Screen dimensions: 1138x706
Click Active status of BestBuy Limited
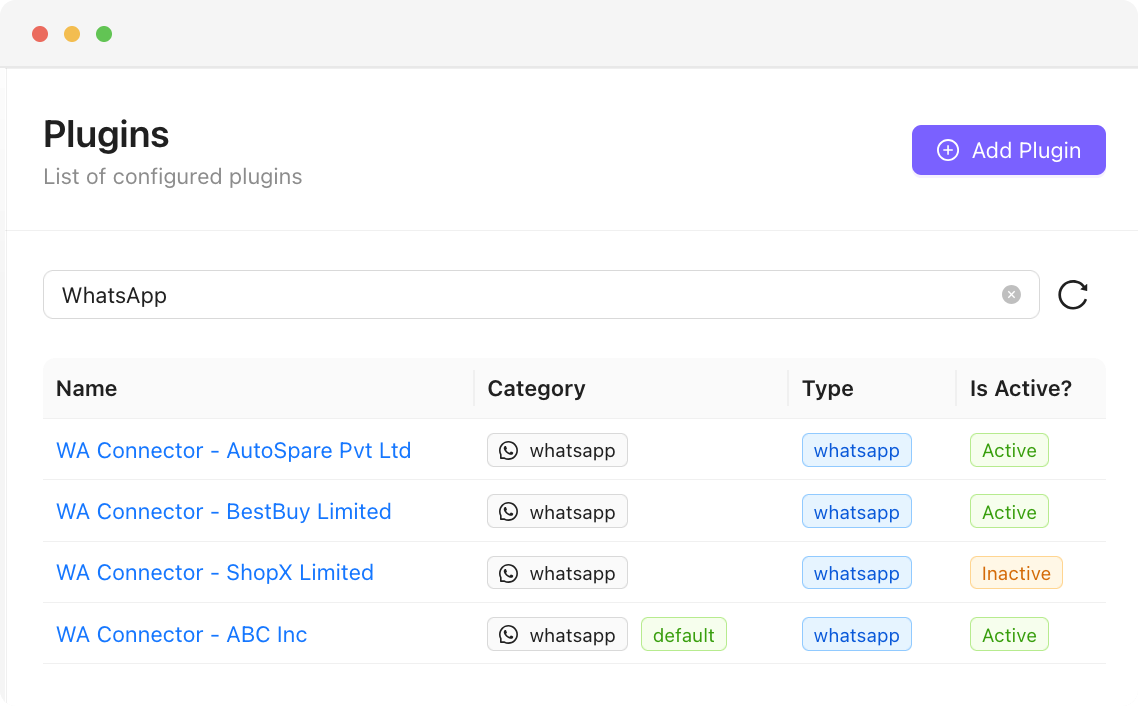(1009, 512)
